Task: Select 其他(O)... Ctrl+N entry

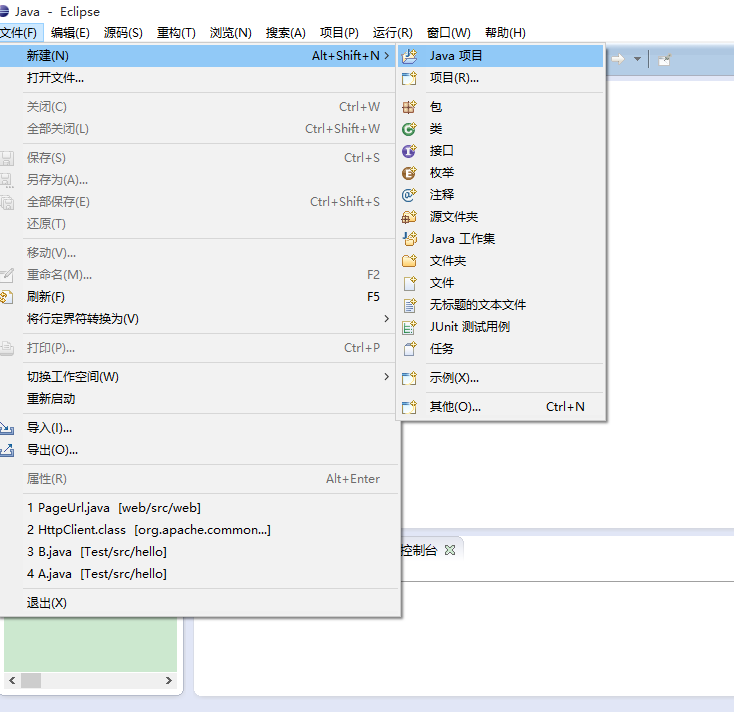Action: click(x=501, y=407)
